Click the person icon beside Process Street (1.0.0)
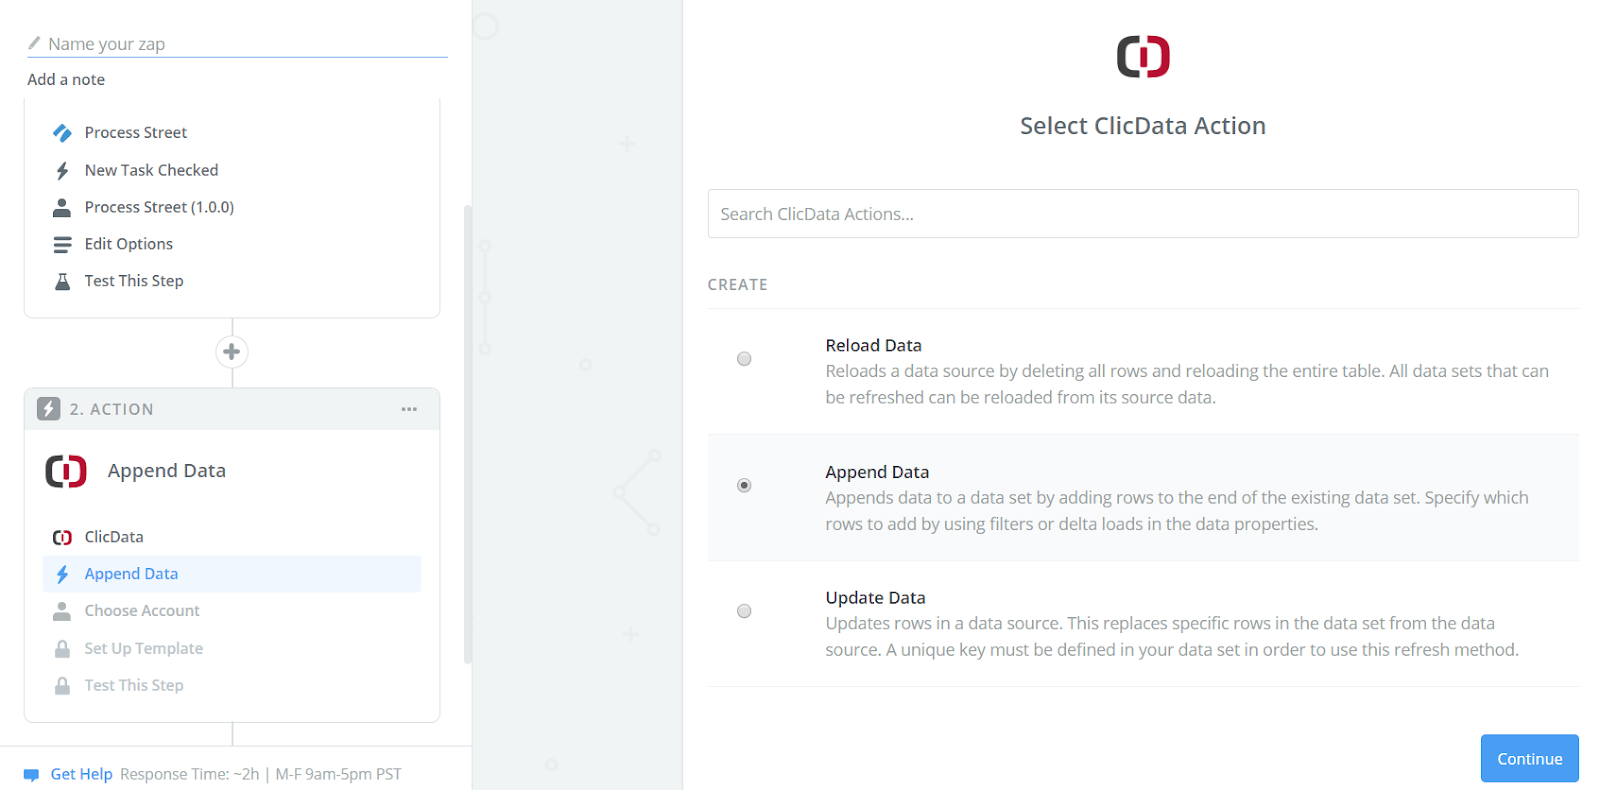This screenshot has height=790, width=1600. click(62, 207)
